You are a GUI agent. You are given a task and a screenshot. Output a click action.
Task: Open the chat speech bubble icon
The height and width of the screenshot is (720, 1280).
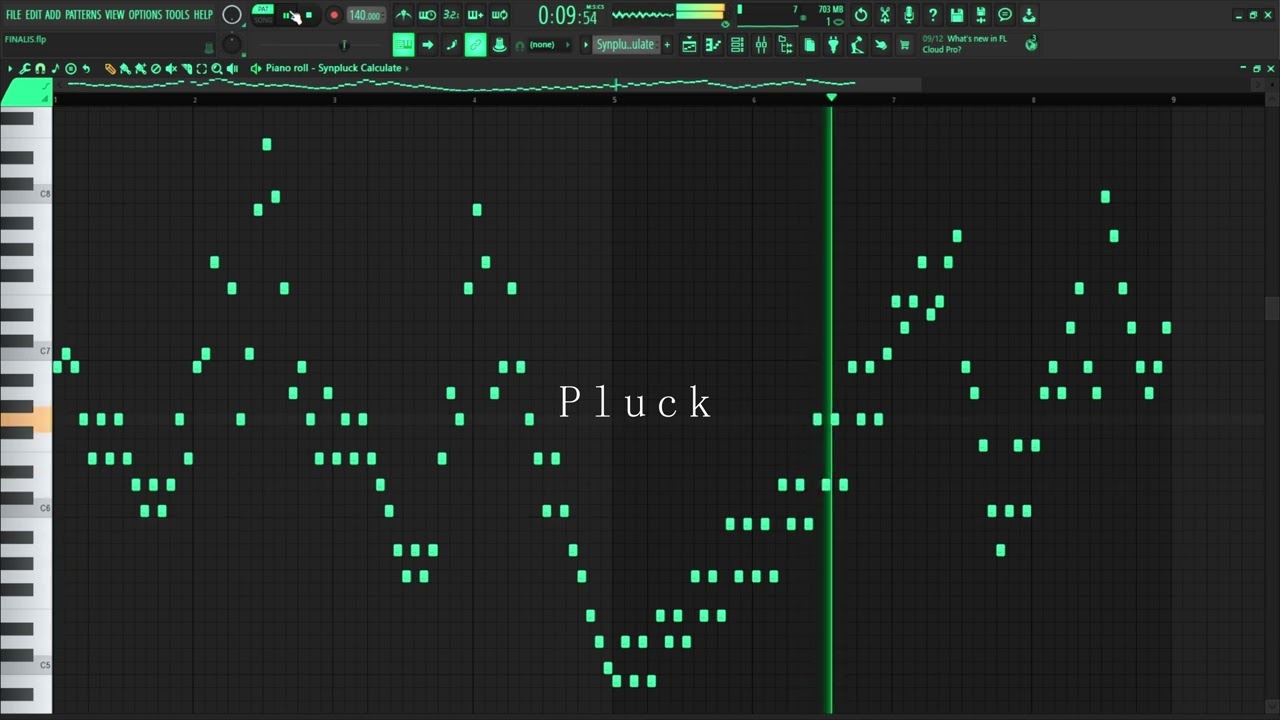coord(1005,15)
